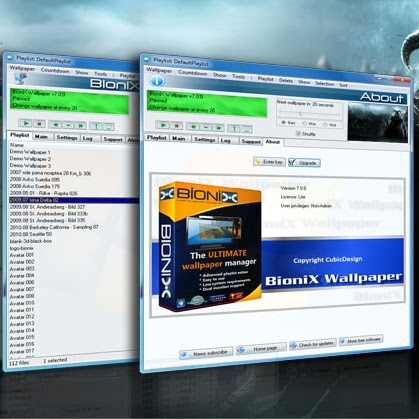Click dash button between previous and next, About window
Viewport: 419px width, 419px height.
[x=206, y=127]
